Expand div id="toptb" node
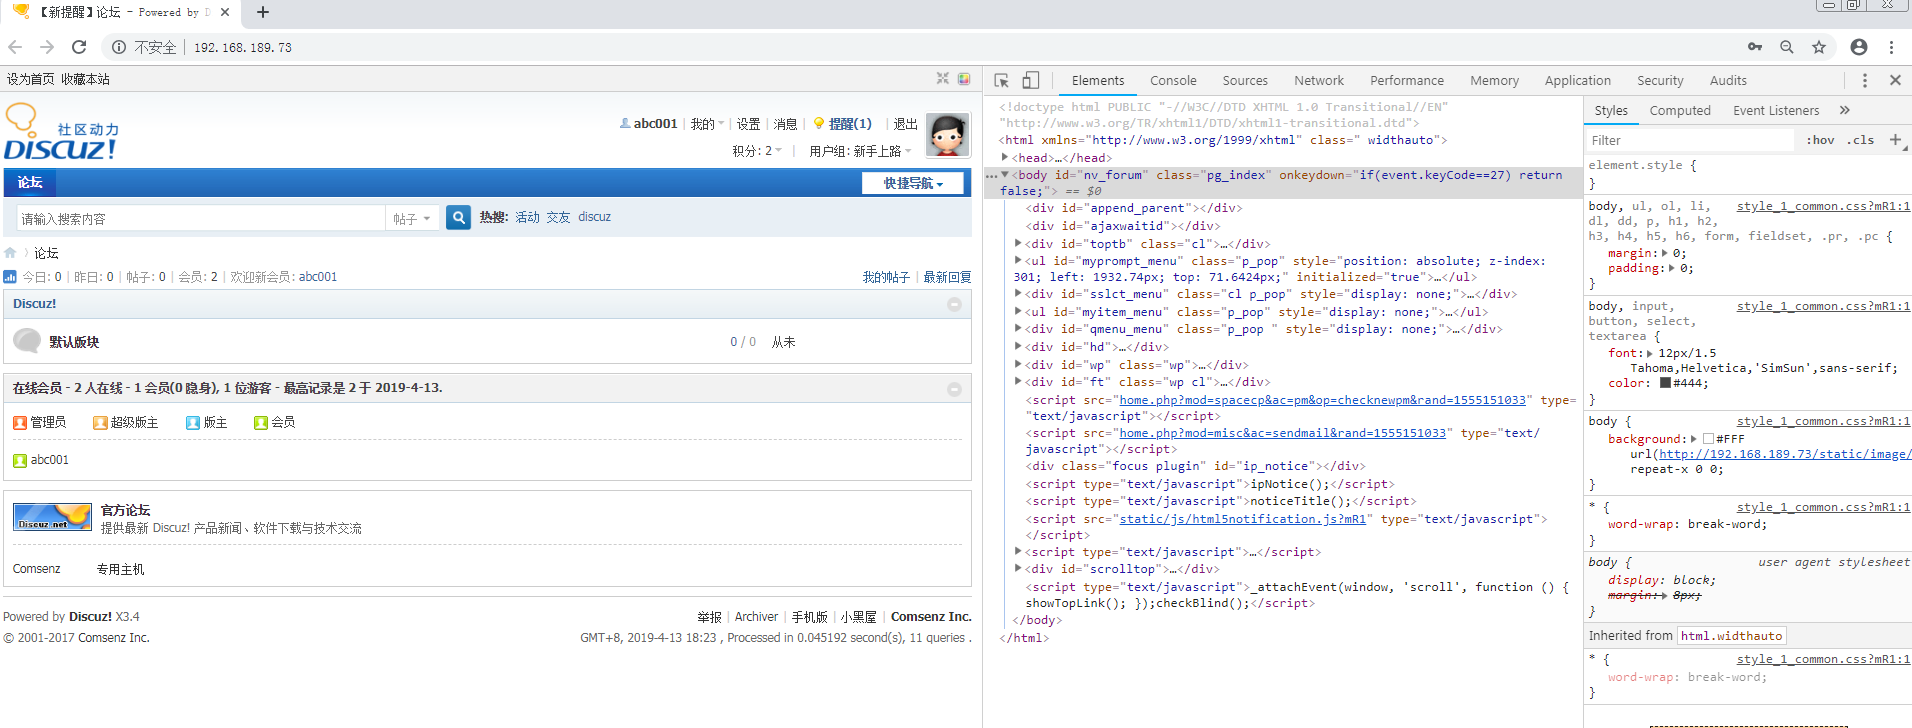1912x728 pixels. (1018, 243)
